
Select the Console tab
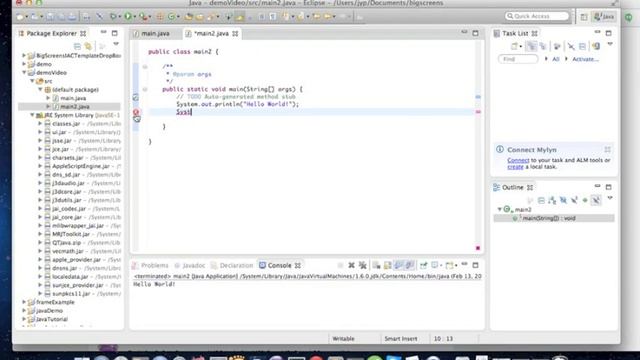coord(280,265)
